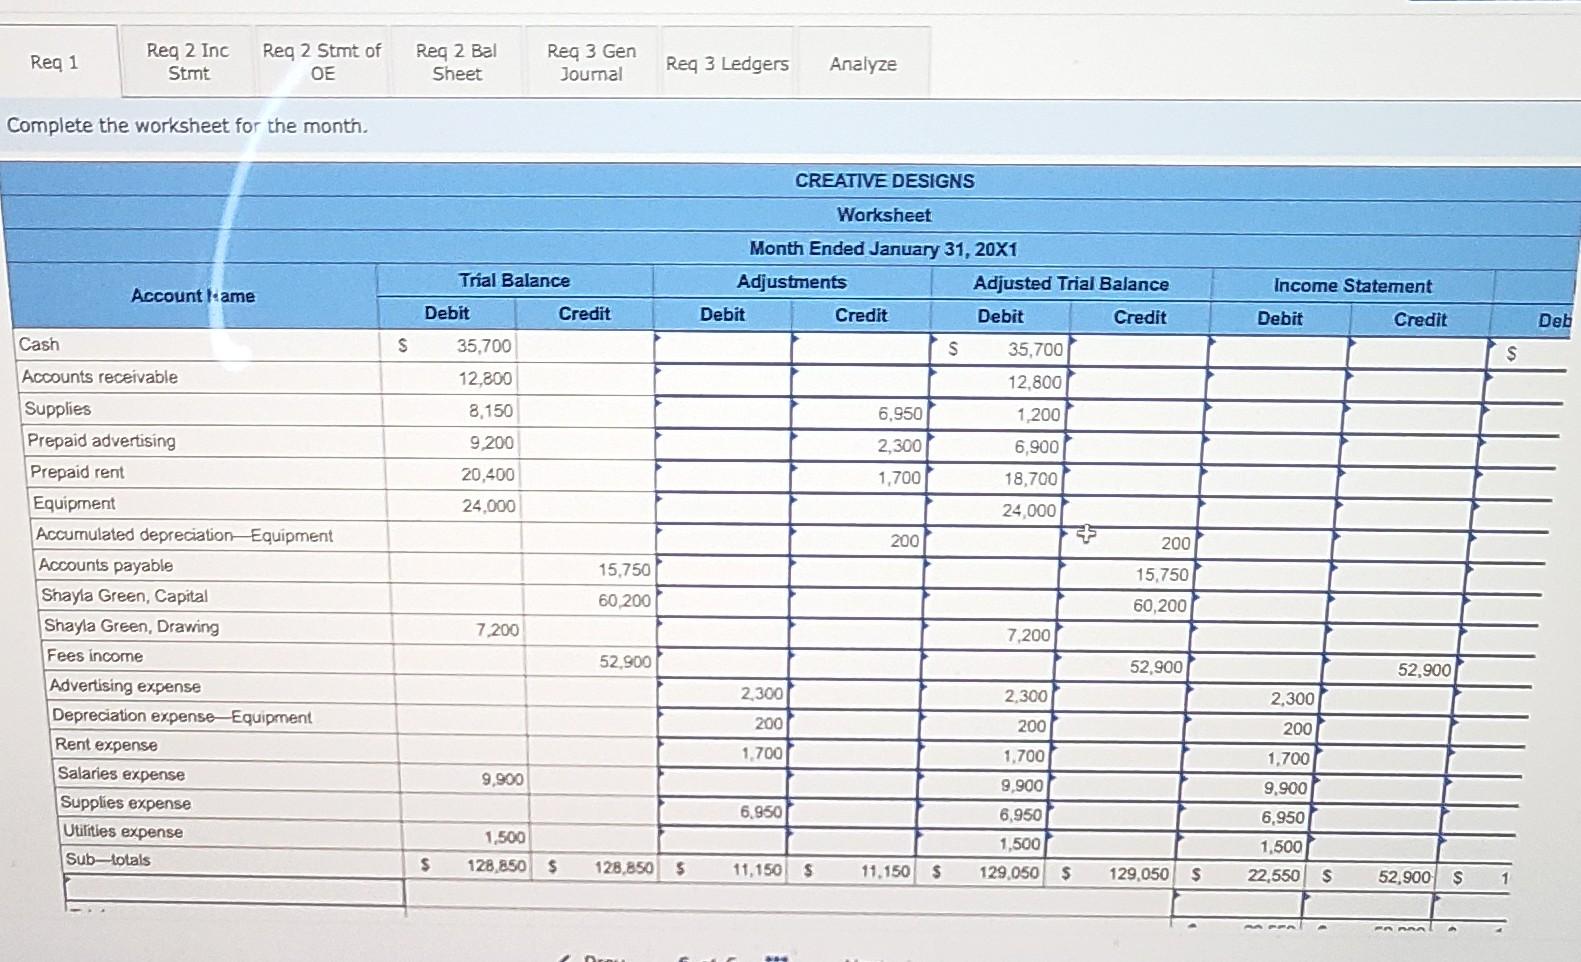Select Accounts payable adjusted credit cell 15,750
This screenshot has width=1581, height=962.
point(1128,574)
